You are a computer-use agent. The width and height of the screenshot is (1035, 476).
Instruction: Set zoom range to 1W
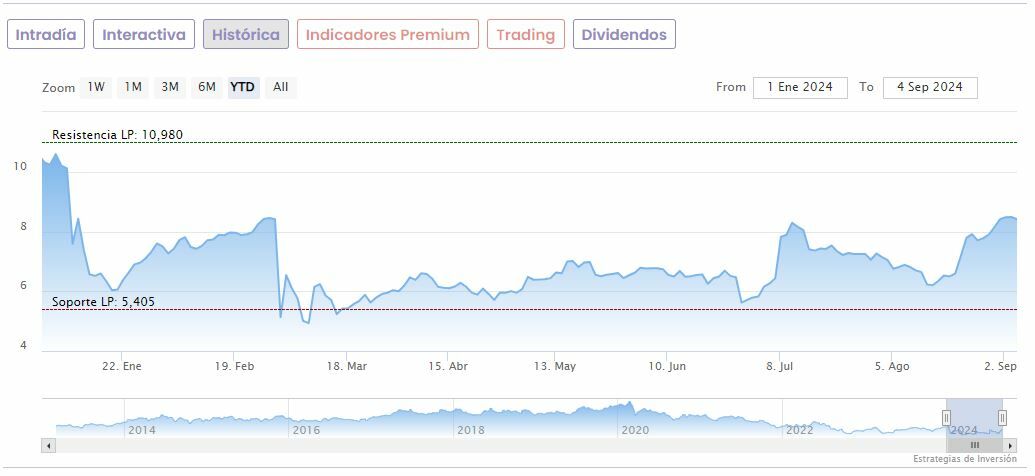tap(96, 87)
